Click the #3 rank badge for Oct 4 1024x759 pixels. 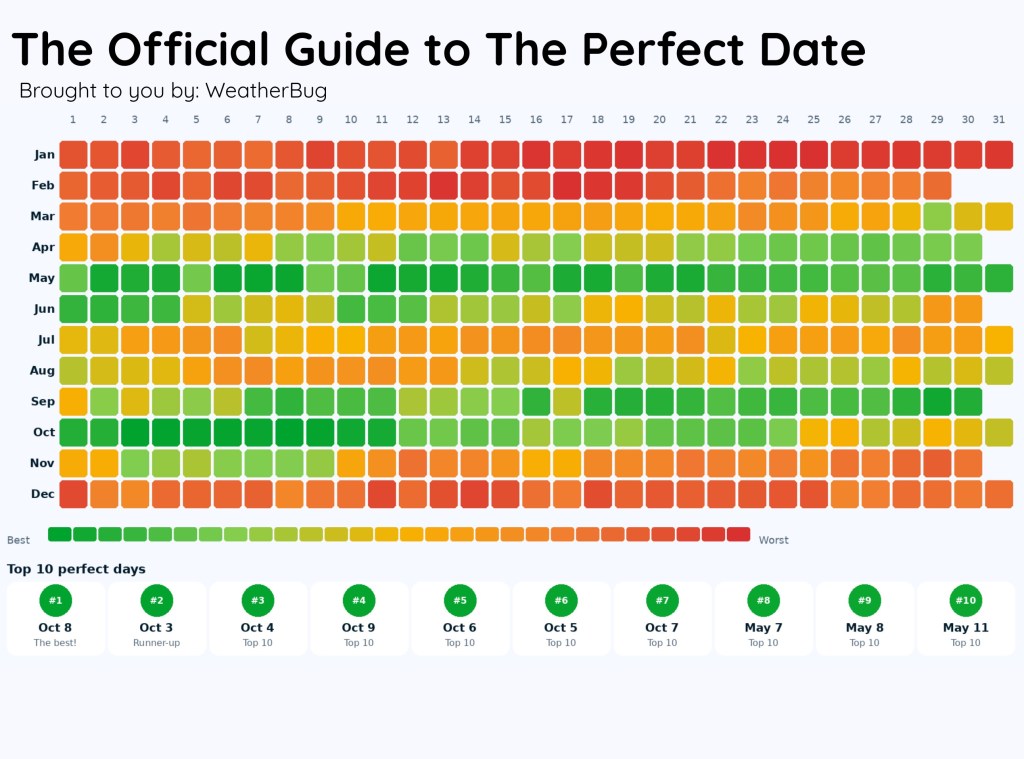258,600
